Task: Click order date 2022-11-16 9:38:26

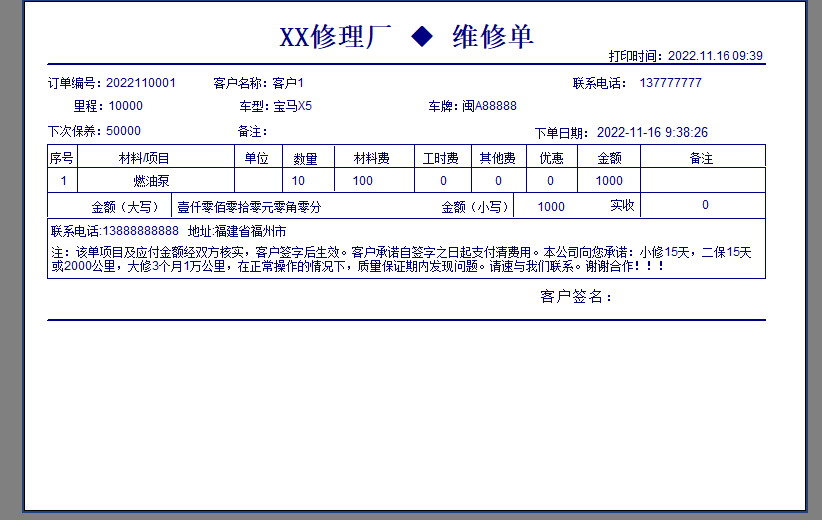Action: pos(652,132)
